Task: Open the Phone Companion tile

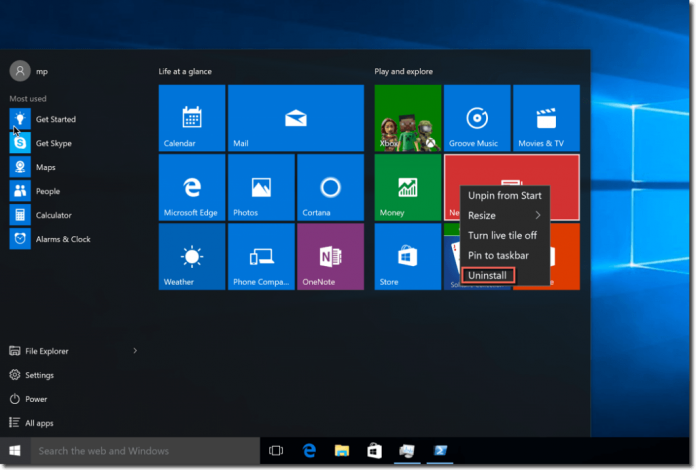Action: coord(261,257)
